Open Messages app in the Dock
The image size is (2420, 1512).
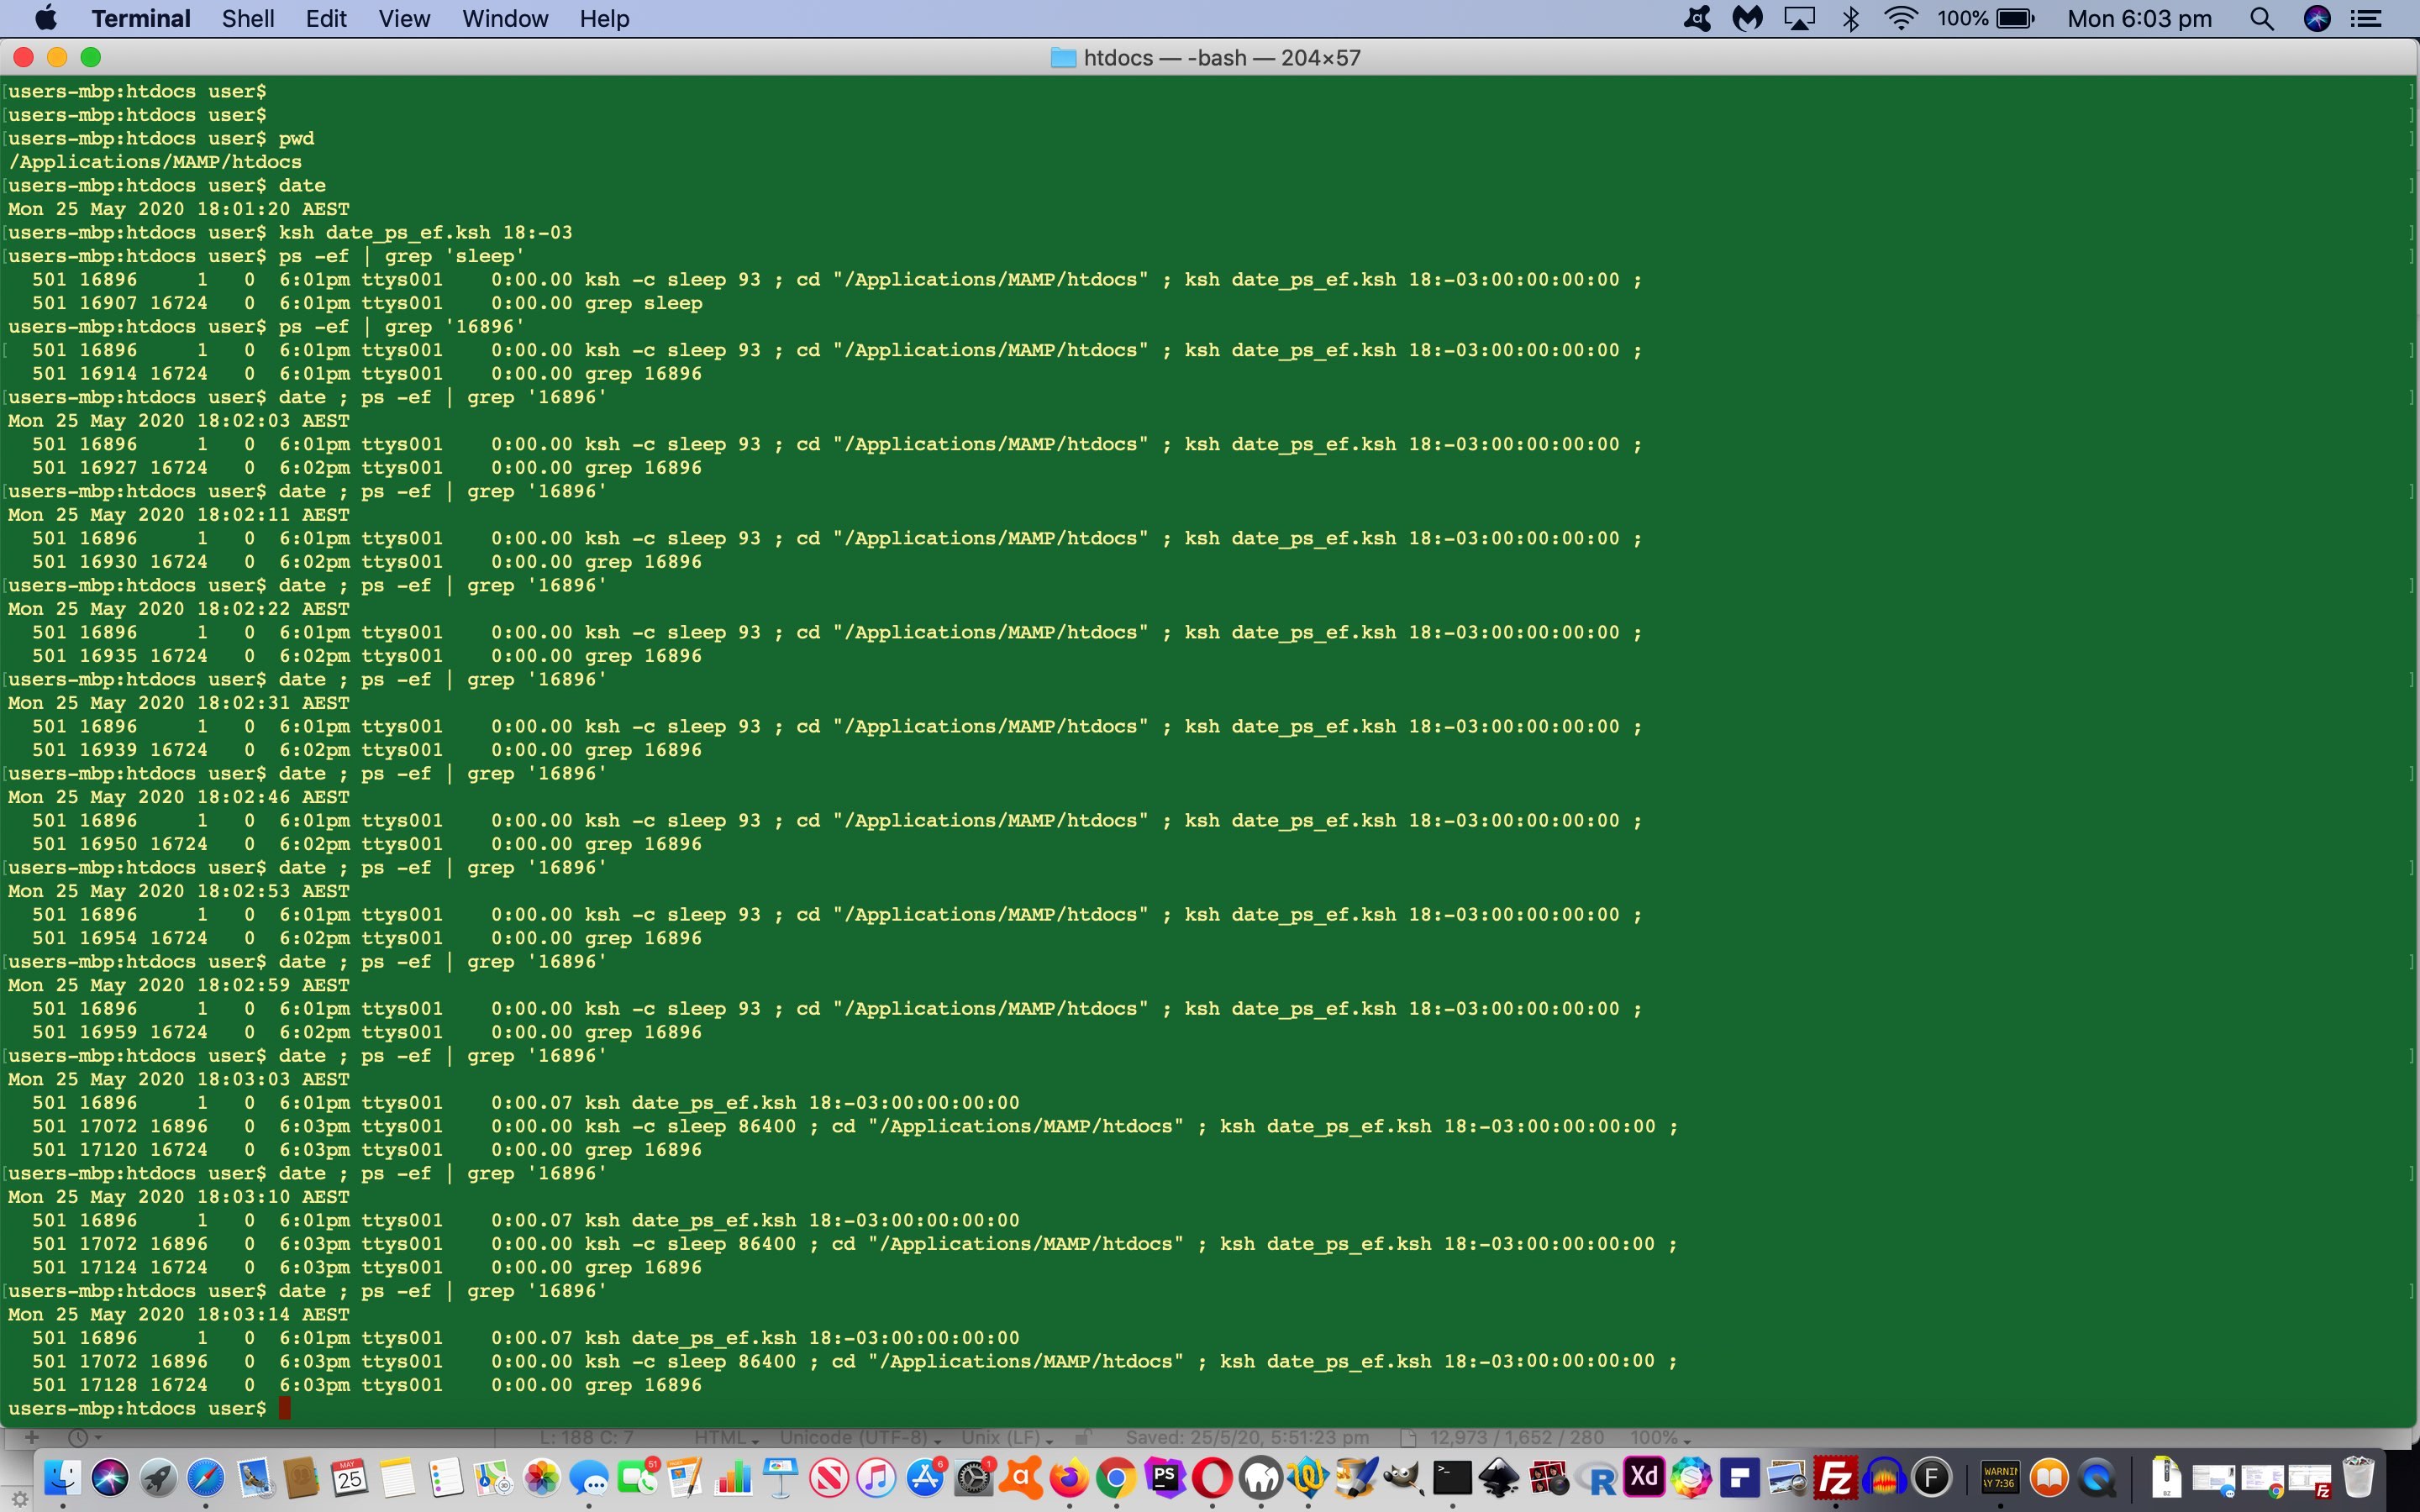(x=589, y=1477)
